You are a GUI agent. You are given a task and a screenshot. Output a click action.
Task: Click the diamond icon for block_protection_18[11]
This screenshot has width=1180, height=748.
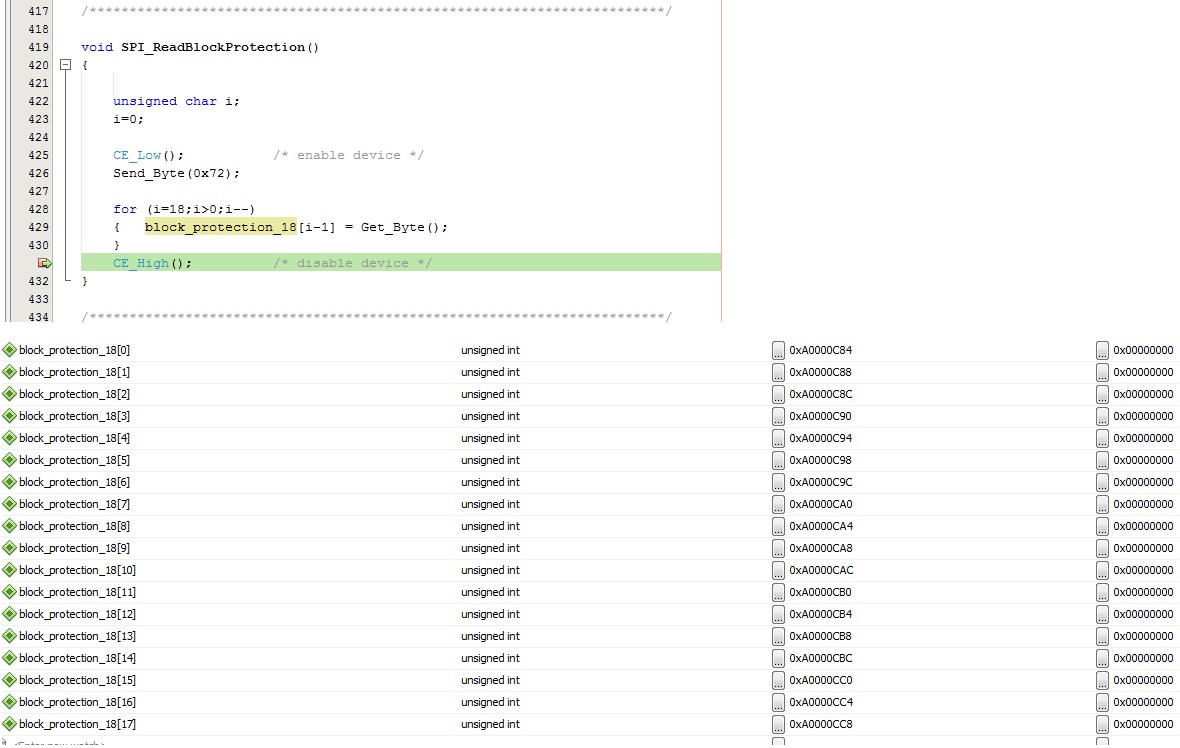pyautogui.click(x=9, y=592)
